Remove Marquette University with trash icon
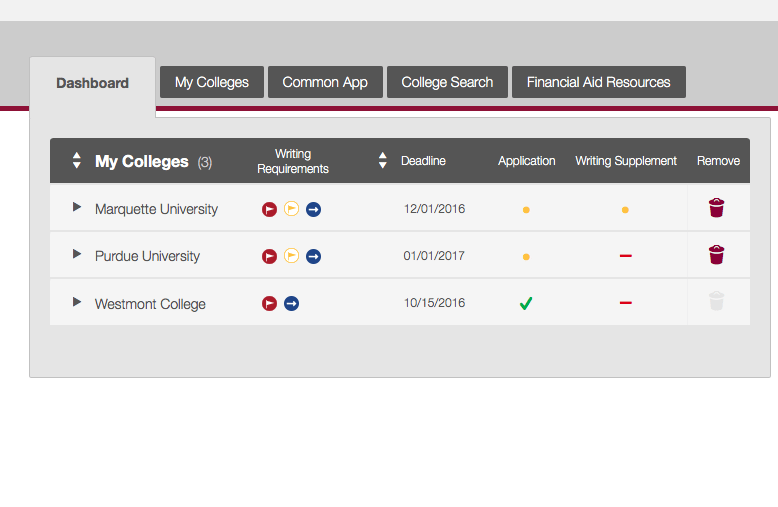The image size is (778, 507). (716, 208)
